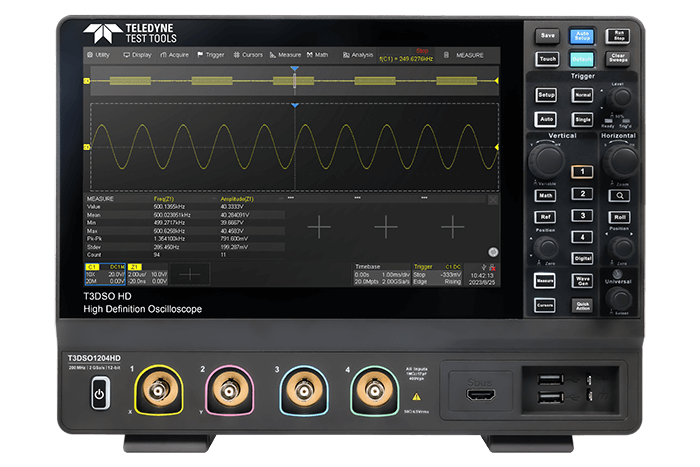Viewport: 700px width, 467px height.
Task: Open the Utility menu
Action: 98,55
